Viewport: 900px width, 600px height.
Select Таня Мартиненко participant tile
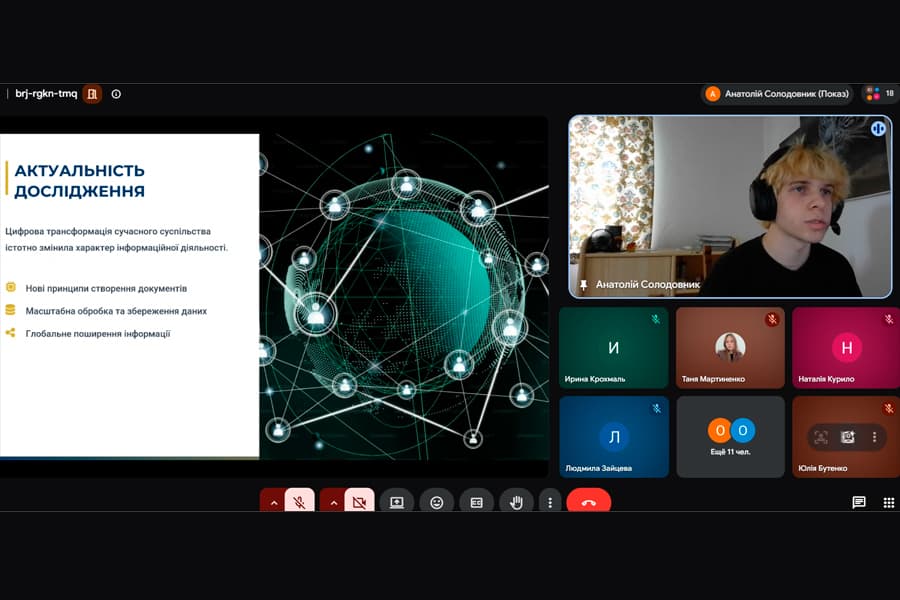click(x=730, y=347)
